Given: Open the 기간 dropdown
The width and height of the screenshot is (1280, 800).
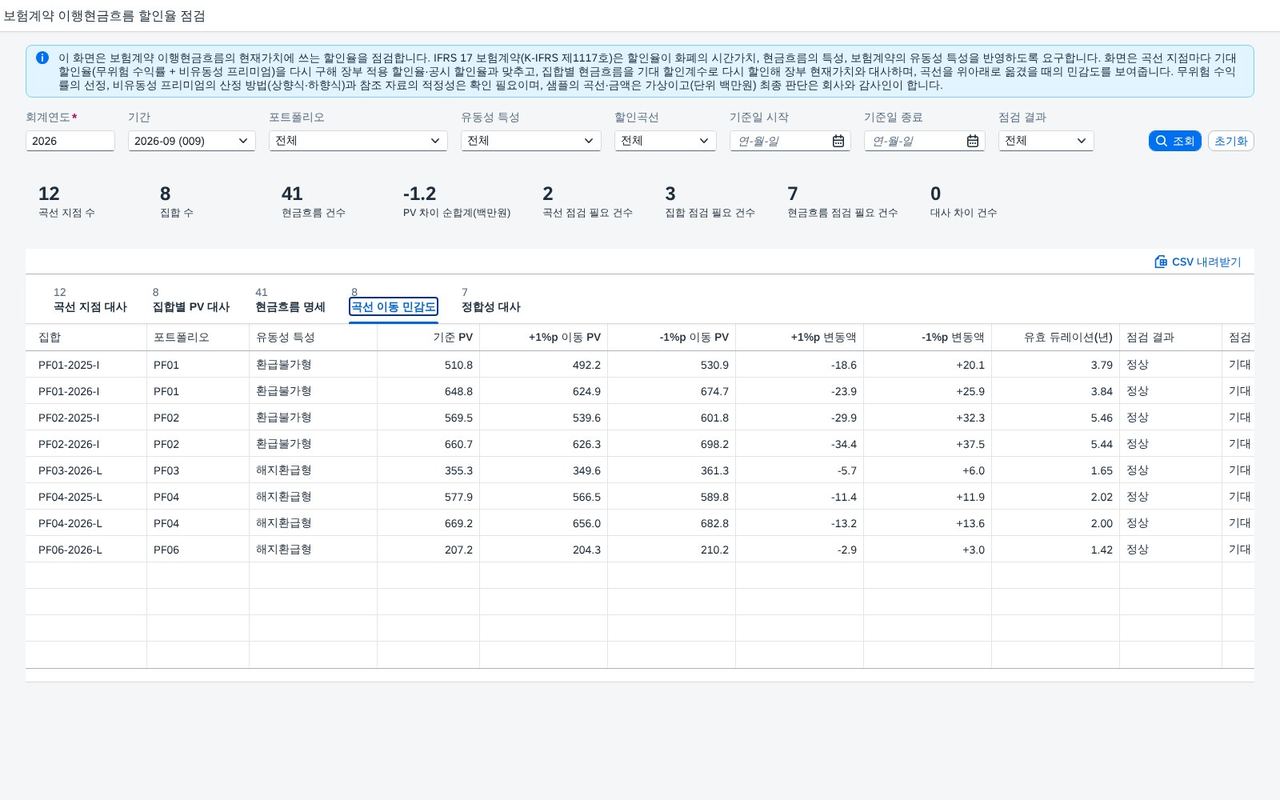Looking at the screenshot, I should (x=190, y=141).
